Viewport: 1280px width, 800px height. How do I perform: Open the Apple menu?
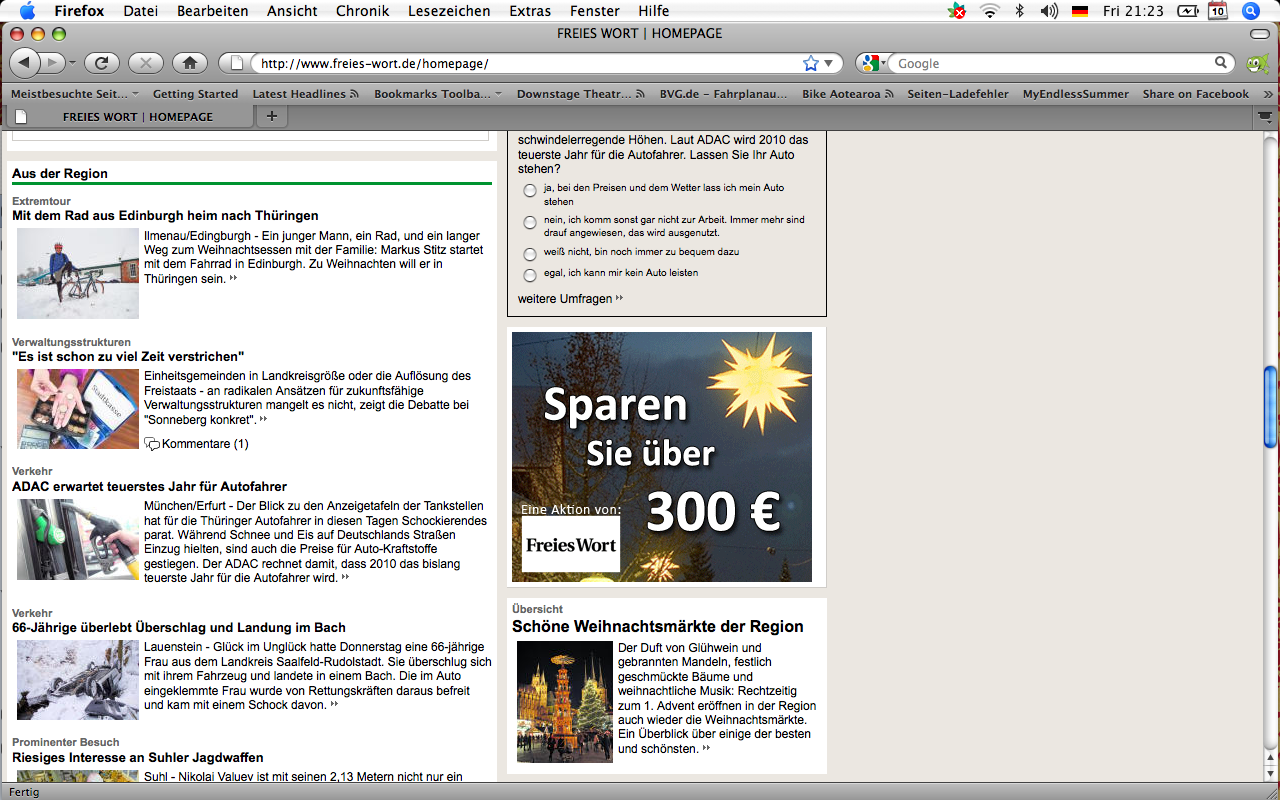[27, 11]
